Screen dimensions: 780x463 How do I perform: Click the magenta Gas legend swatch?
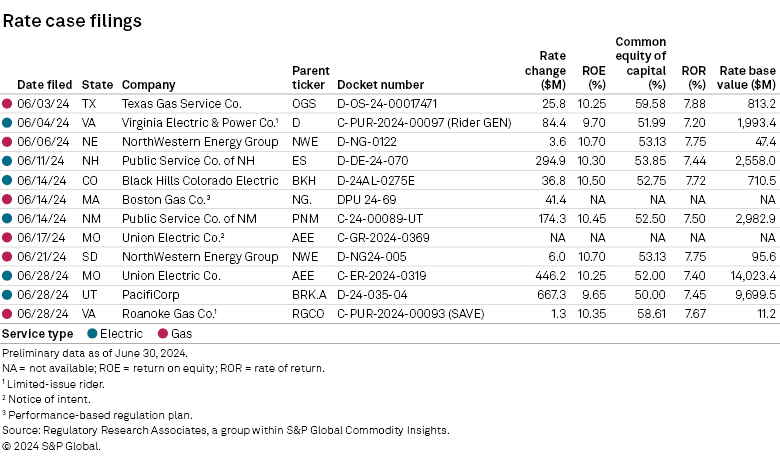pos(161,333)
